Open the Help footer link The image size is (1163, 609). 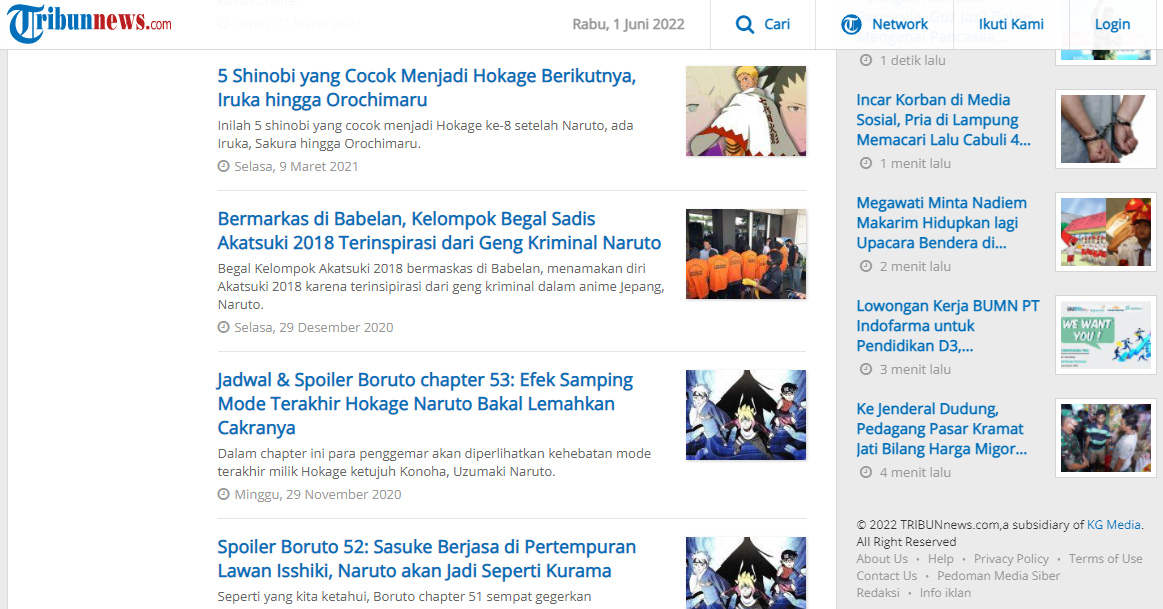(x=940, y=559)
